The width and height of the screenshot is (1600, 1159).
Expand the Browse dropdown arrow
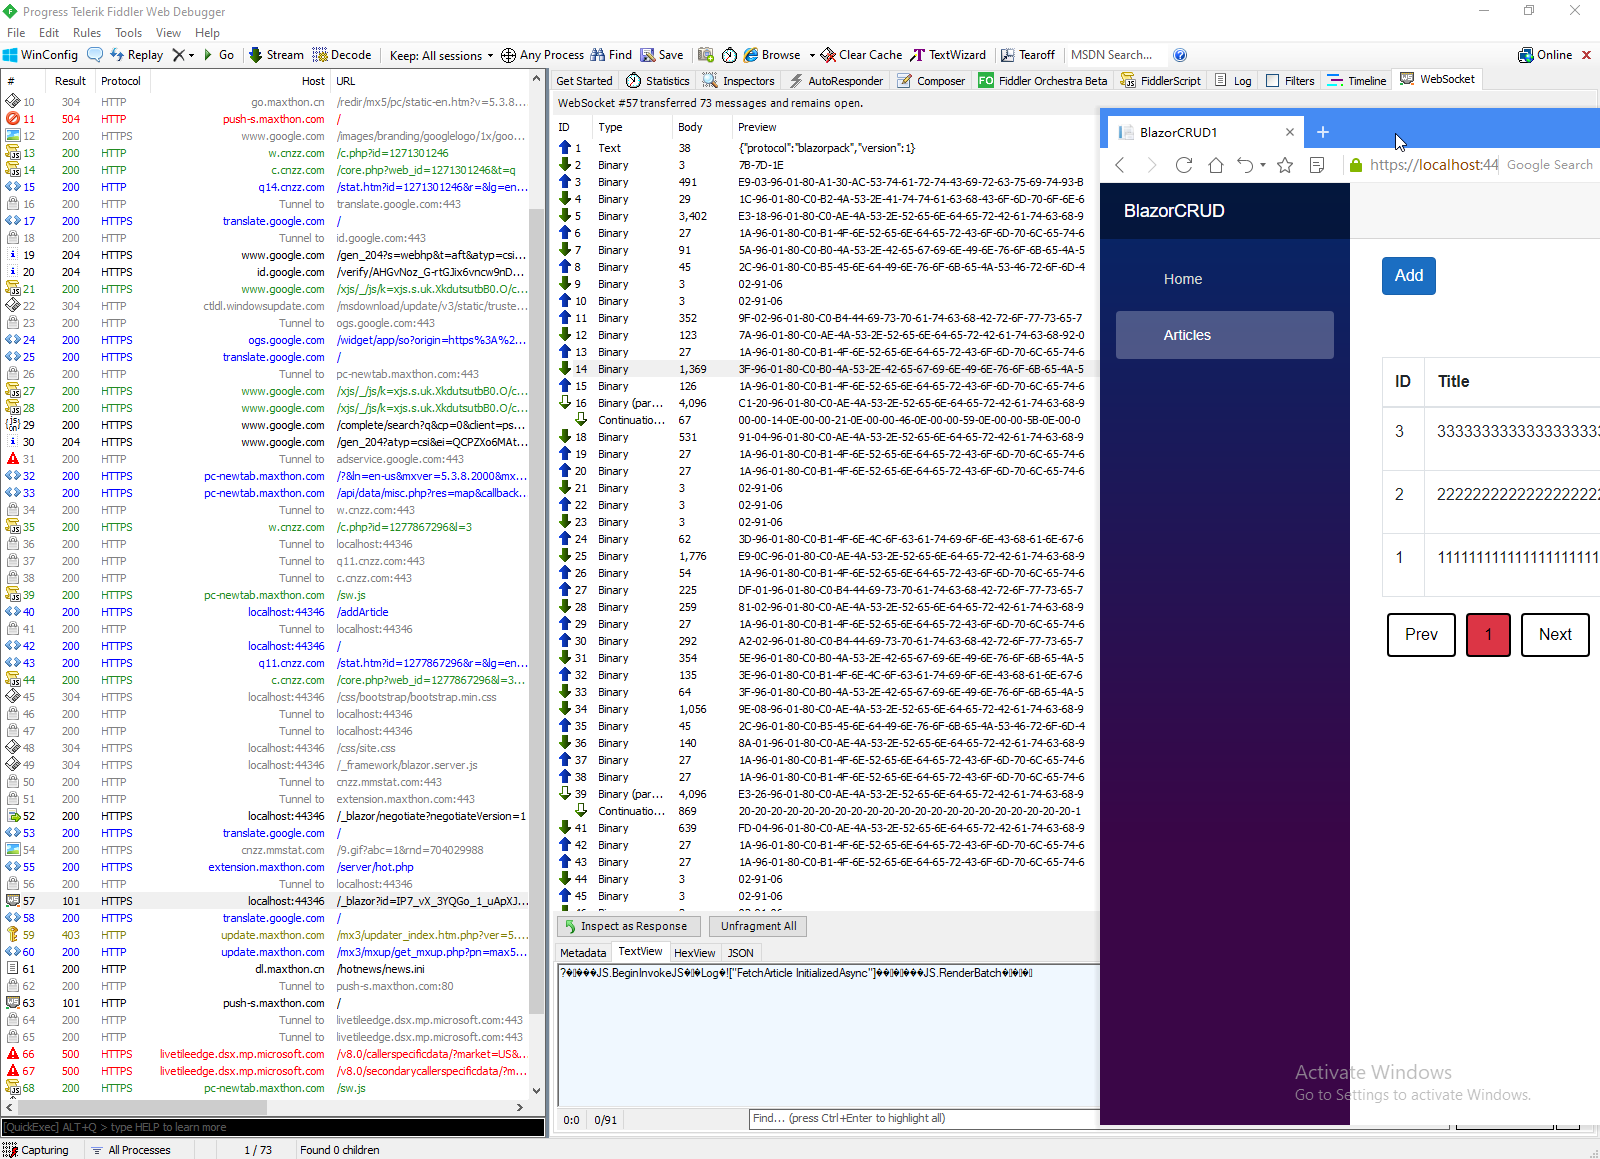[x=812, y=55]
